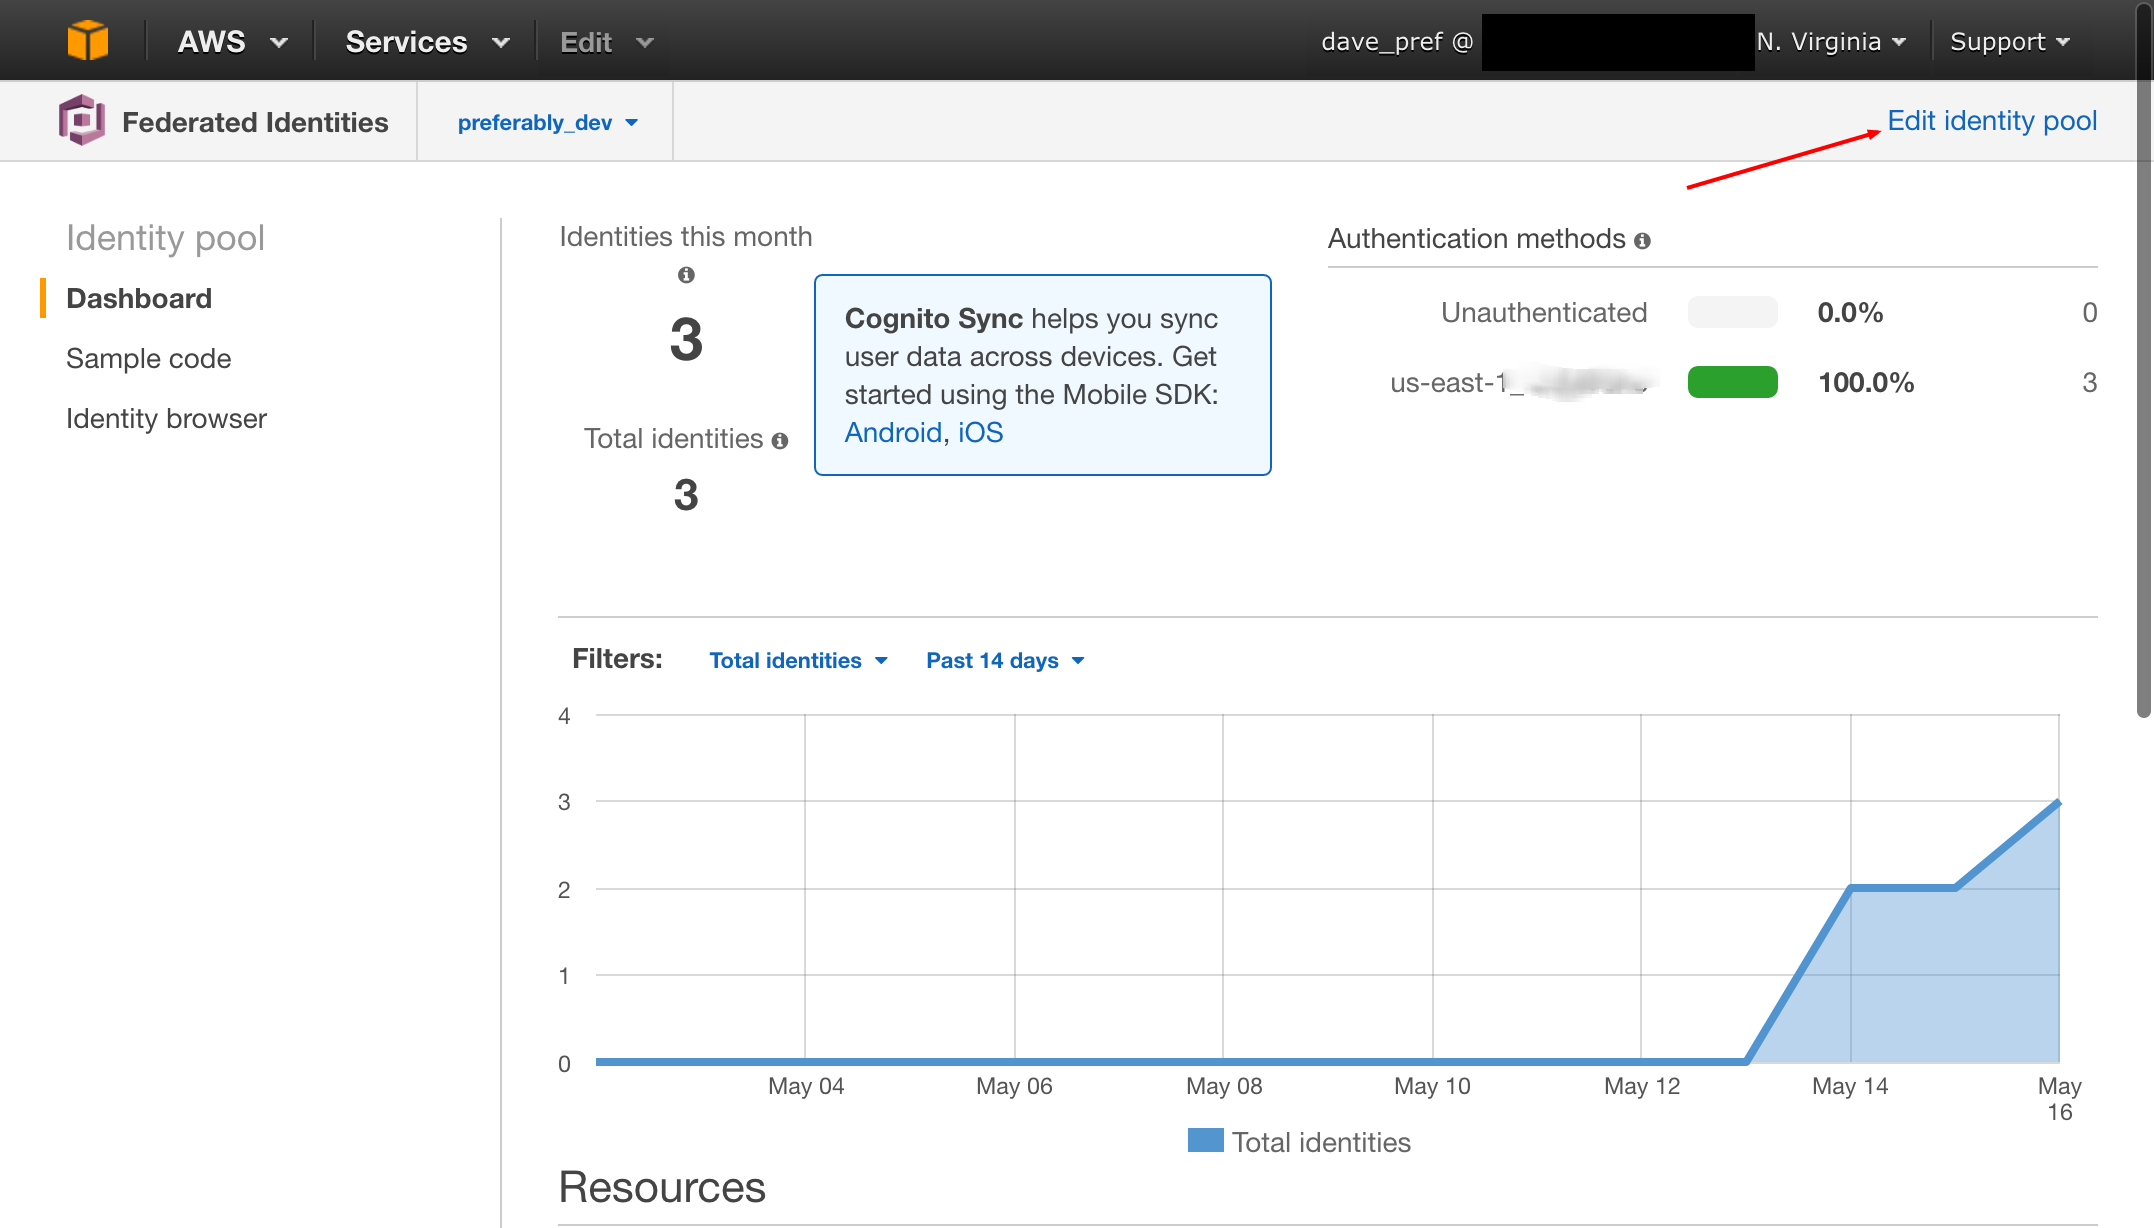Toggle the us-east-1 authentication method switch
This screenshot has height=1228, width=2154.
click(x=1734, y=382)
